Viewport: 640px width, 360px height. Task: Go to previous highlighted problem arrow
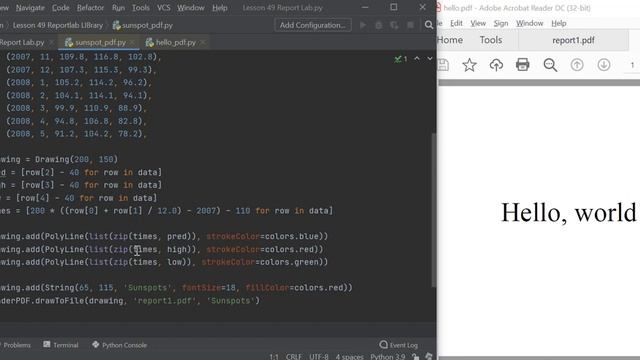coord(417,59)
